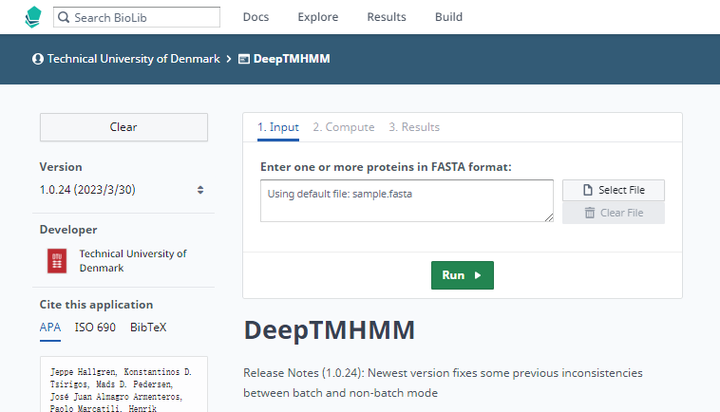The width and height of the screenshot is (720, 412).
Task: Switch to the 2. Compute tab
Action: (343, 127)
